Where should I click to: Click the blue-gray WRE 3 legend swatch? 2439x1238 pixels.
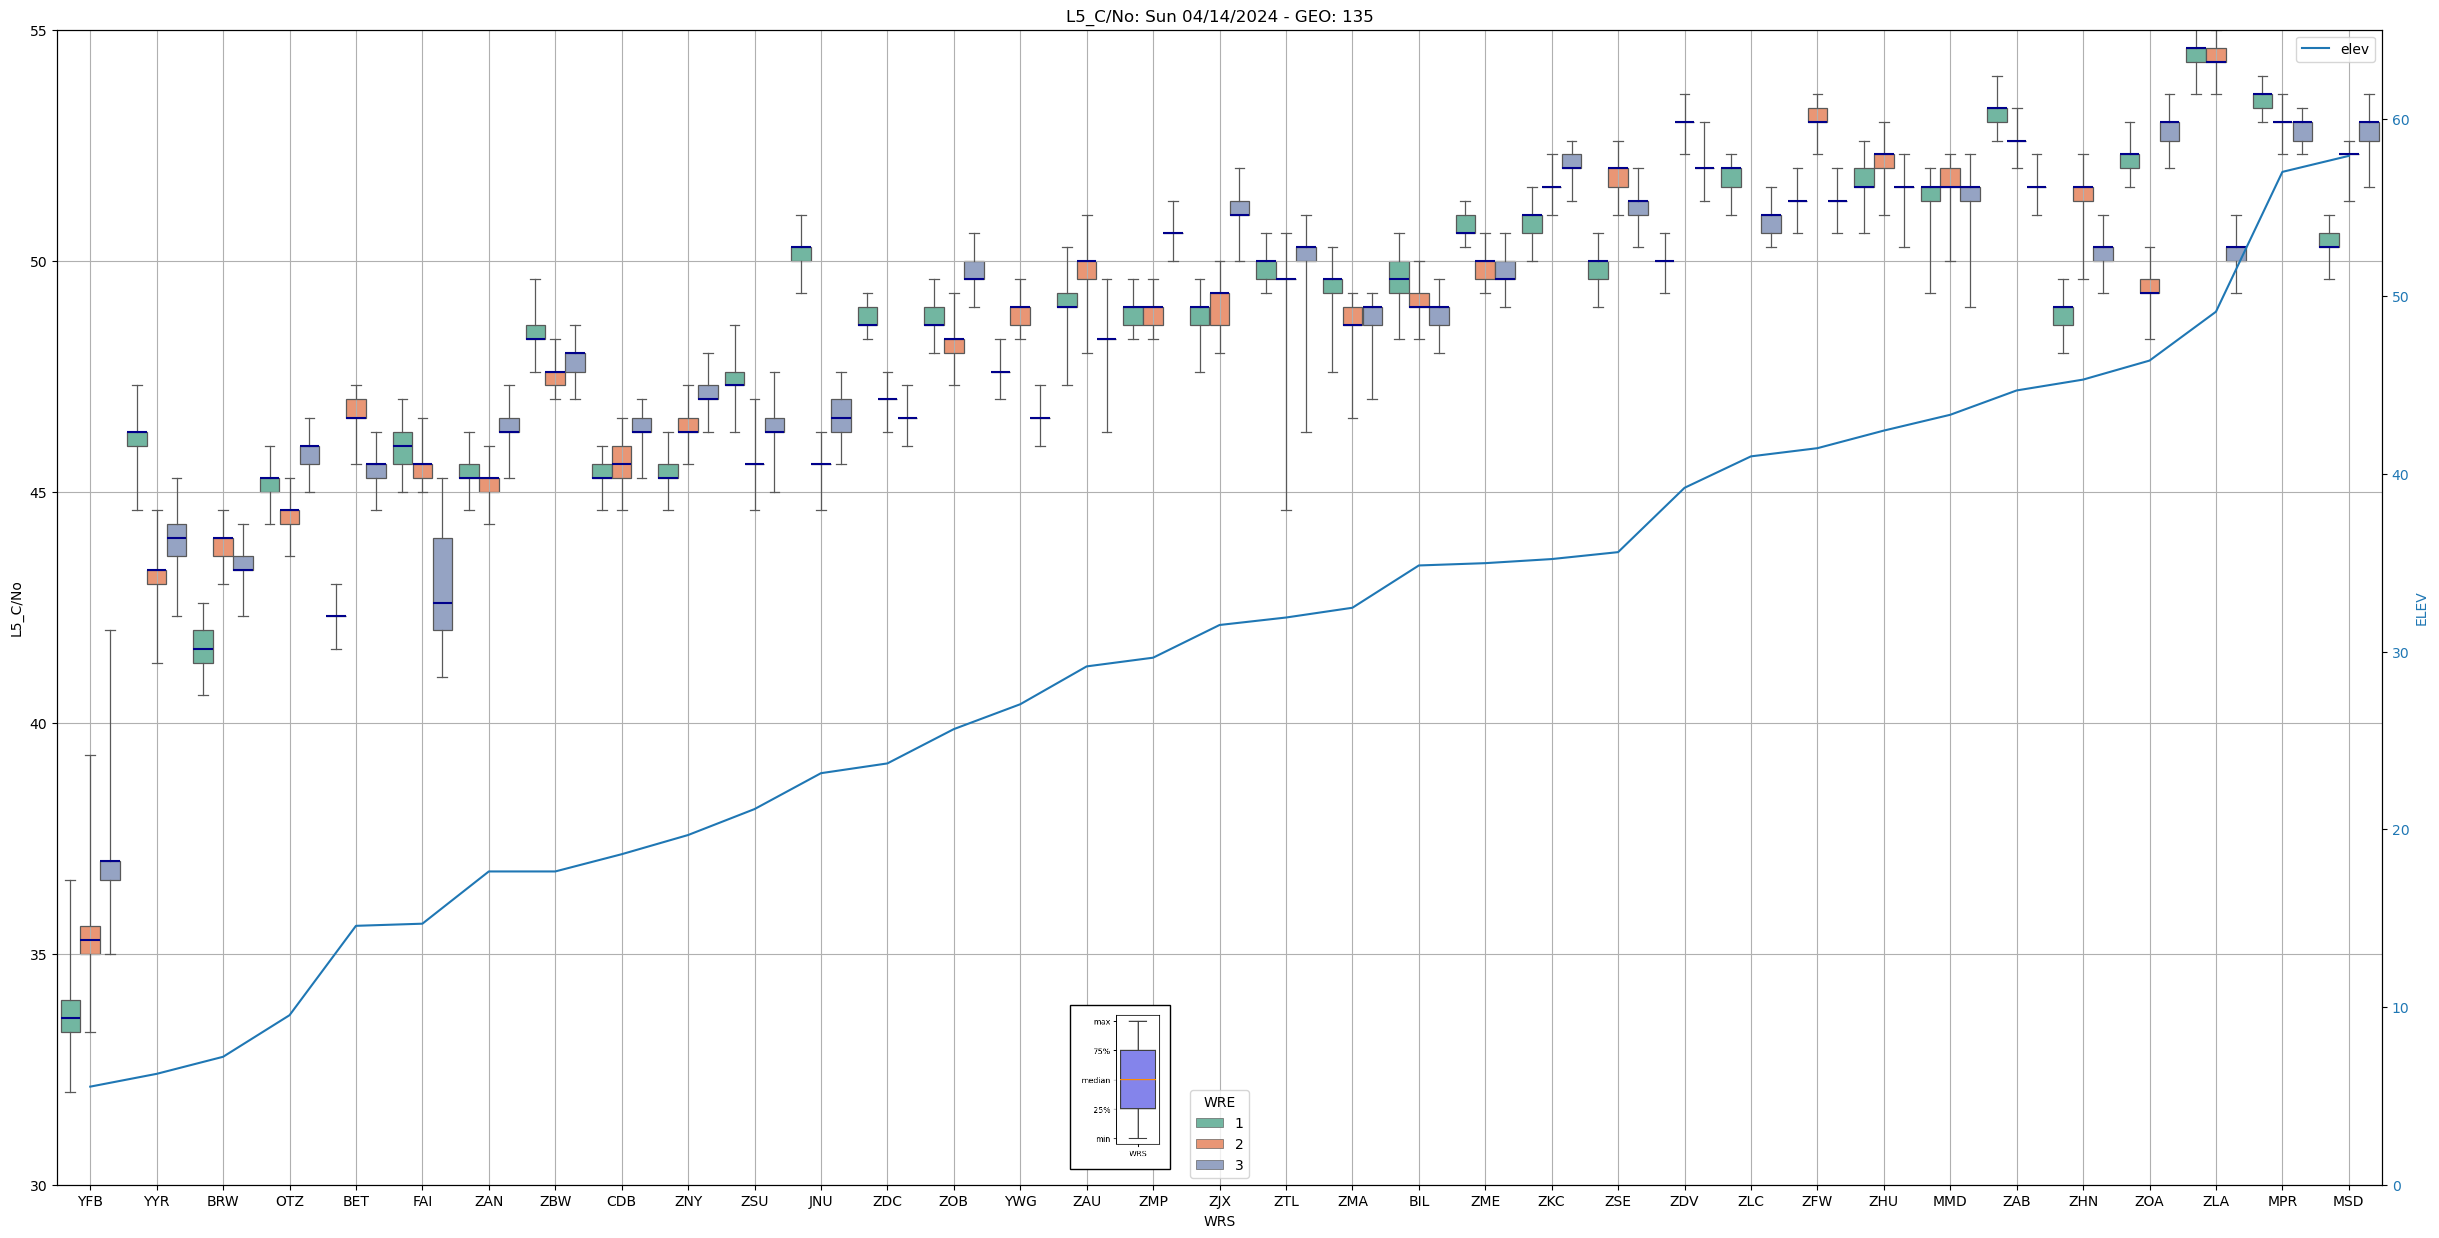point(1209,1165)
